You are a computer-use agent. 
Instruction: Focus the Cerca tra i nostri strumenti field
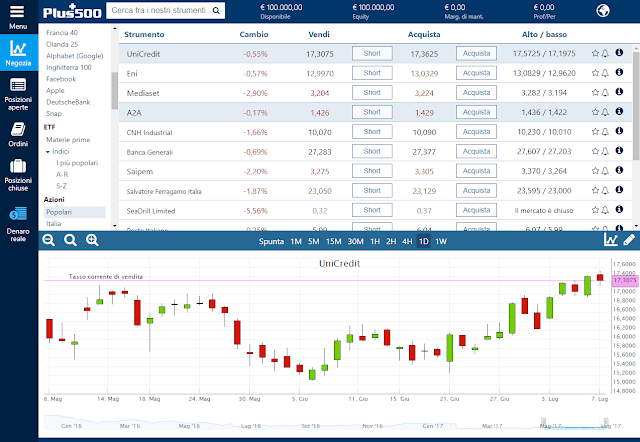click(159, 11)
